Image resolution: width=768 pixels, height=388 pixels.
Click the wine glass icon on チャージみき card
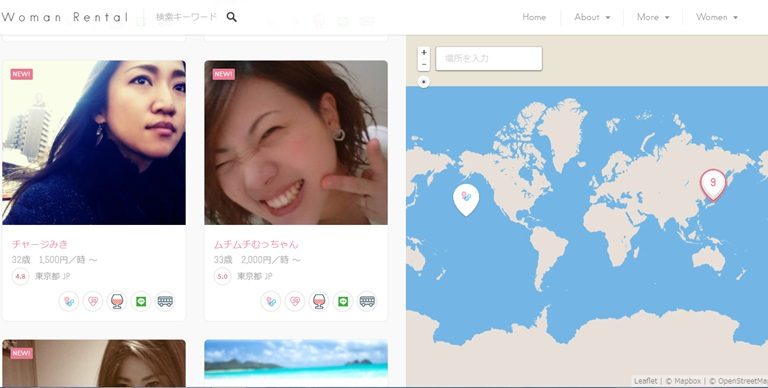coord(117,301)
